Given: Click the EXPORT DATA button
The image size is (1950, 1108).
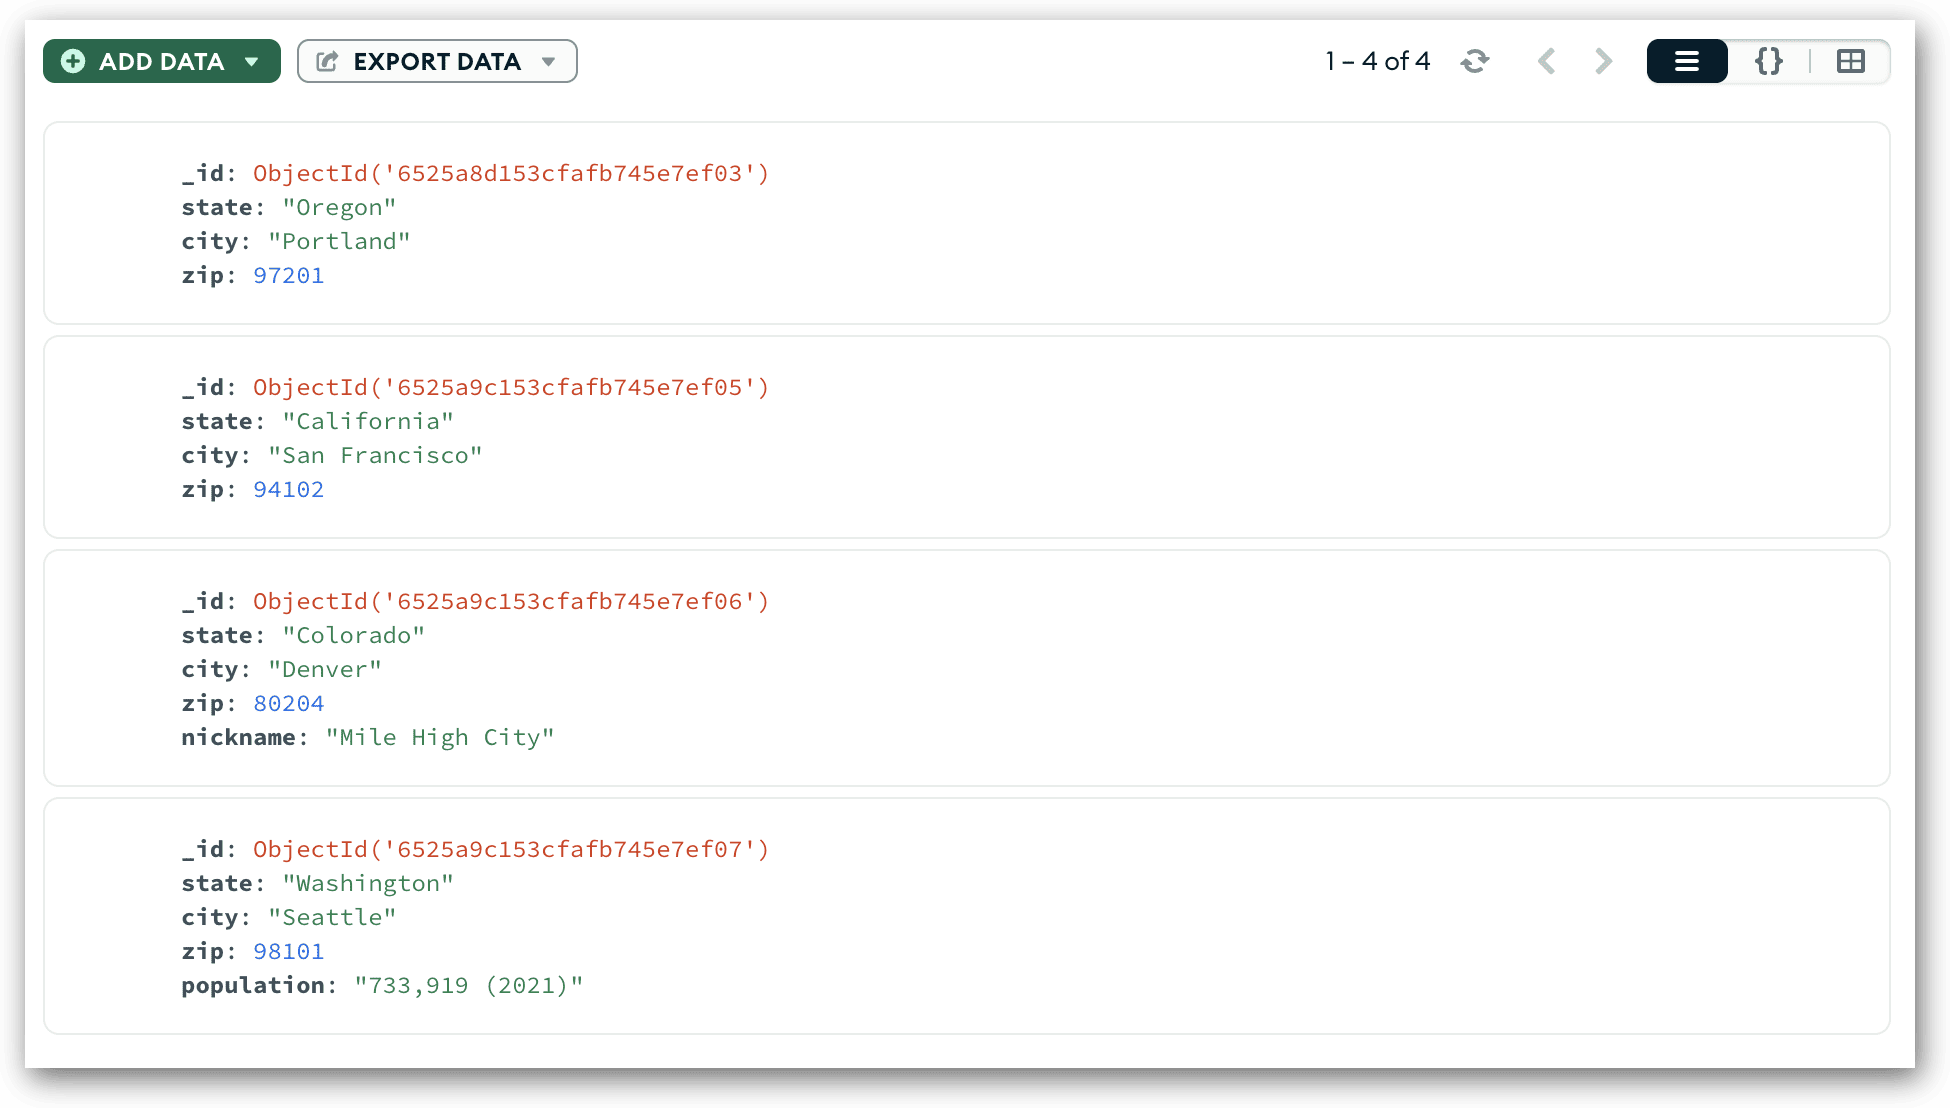Looking at the screenshot, I should (x=437, y=61).
